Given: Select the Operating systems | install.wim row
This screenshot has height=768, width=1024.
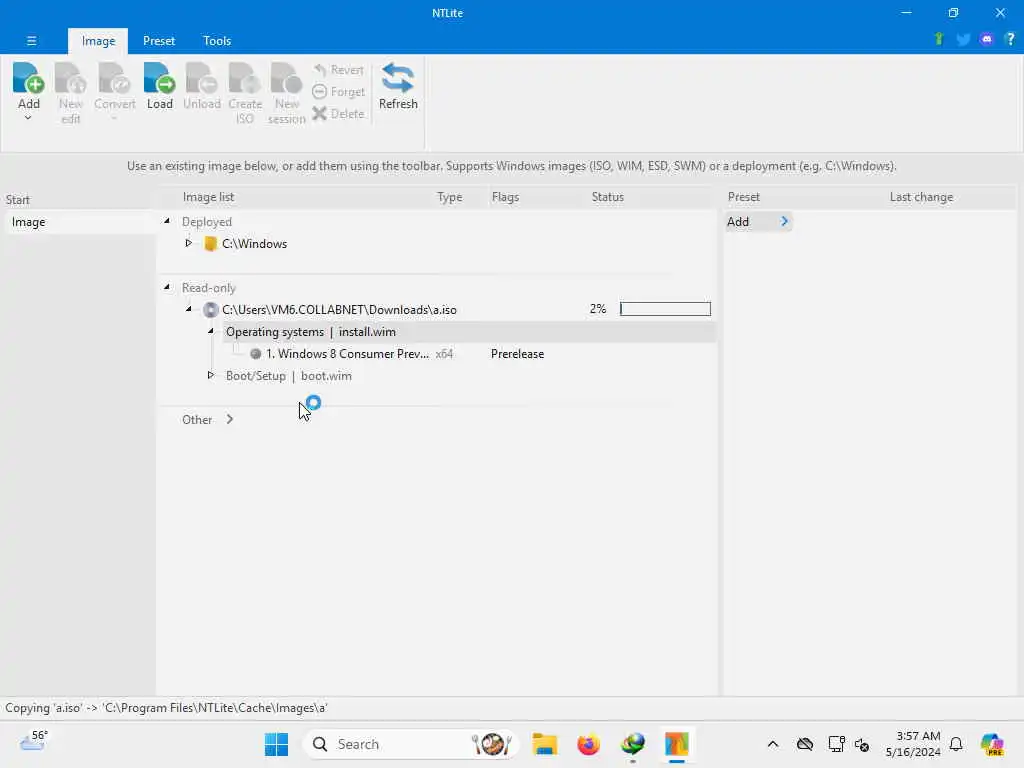Looking at the screenshot, I should click(469, 332).
